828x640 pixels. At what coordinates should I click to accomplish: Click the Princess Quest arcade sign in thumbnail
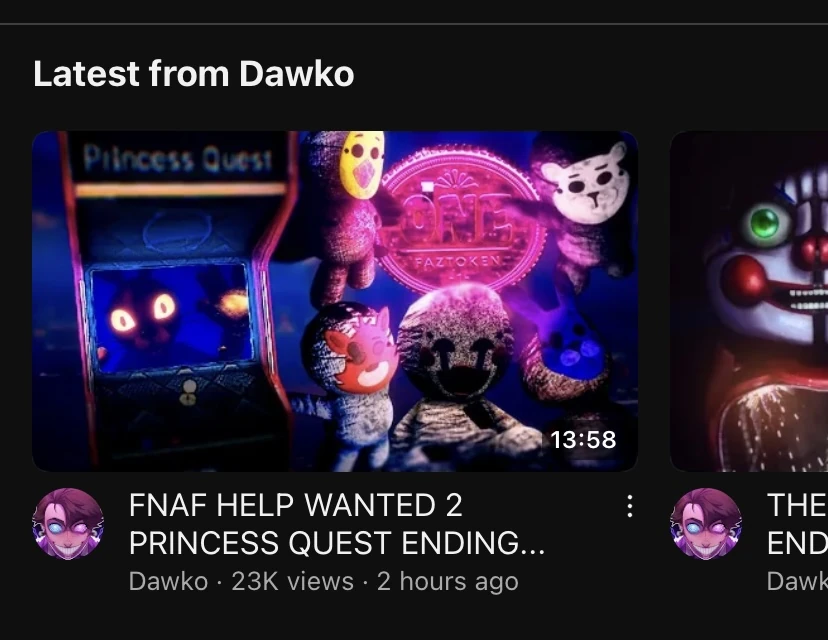pyautogui.click(x=177, y=157)
